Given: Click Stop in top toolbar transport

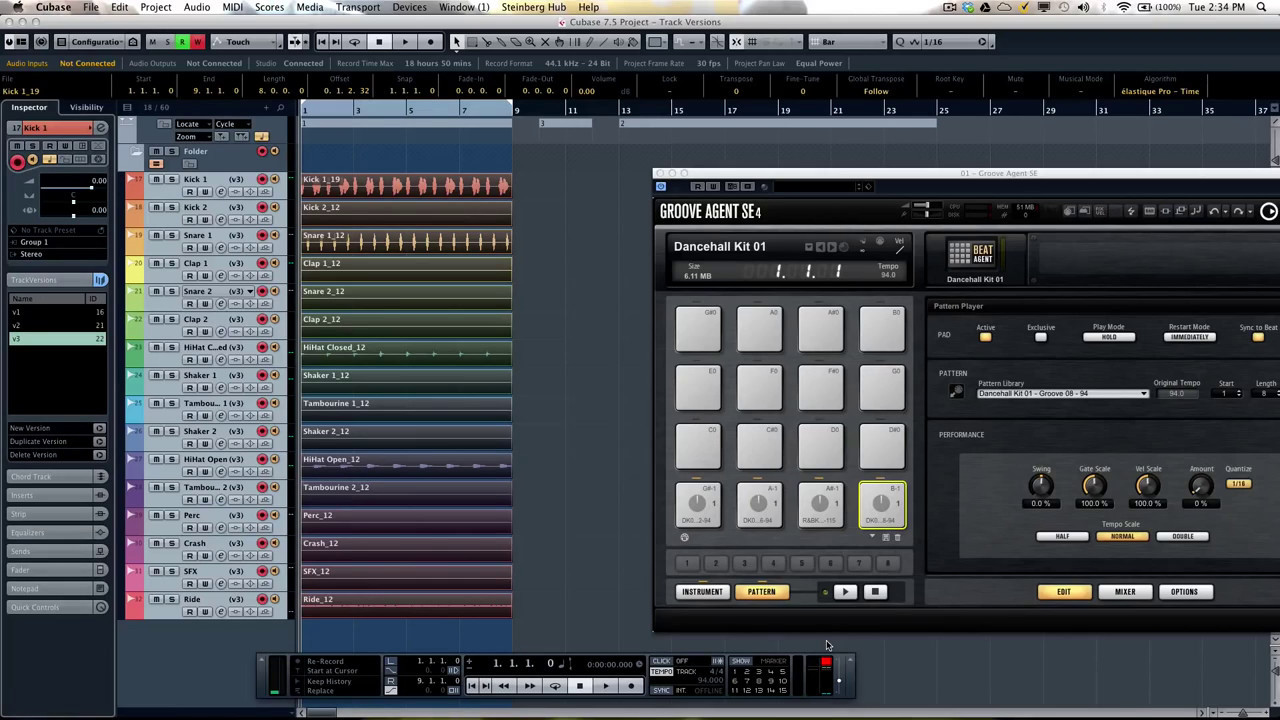Looking at the screenshot, I should (379, 42).
